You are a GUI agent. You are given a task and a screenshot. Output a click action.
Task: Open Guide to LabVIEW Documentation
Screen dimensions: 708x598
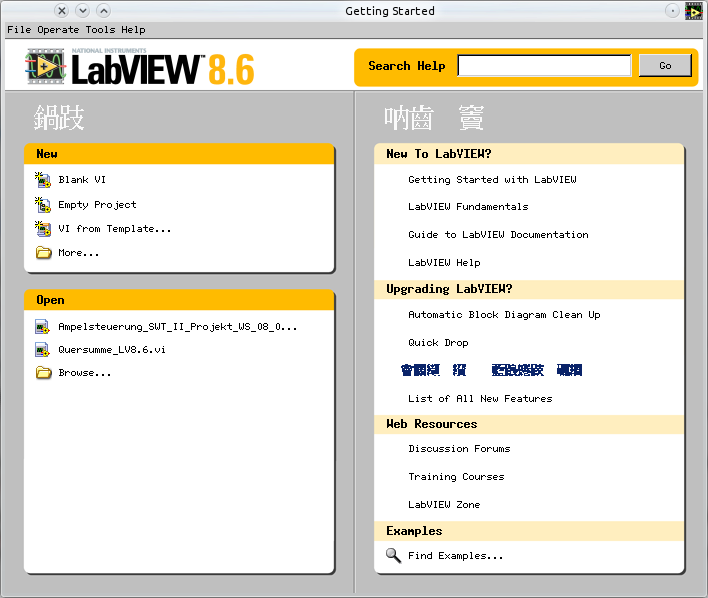(x=498, y=234)
